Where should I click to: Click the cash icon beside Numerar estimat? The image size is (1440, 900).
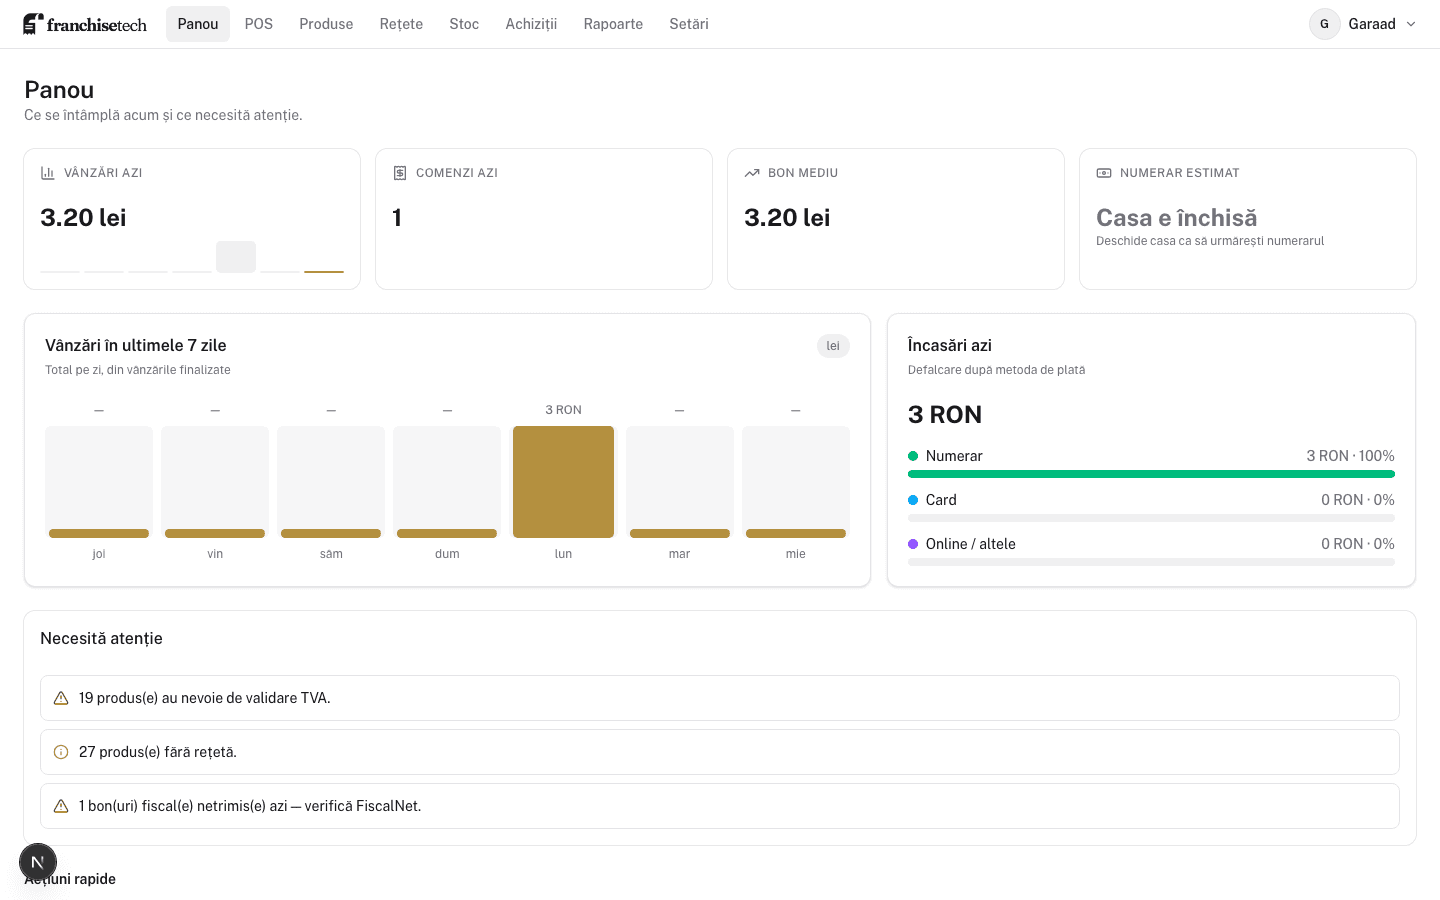(x=1104, y=173)
